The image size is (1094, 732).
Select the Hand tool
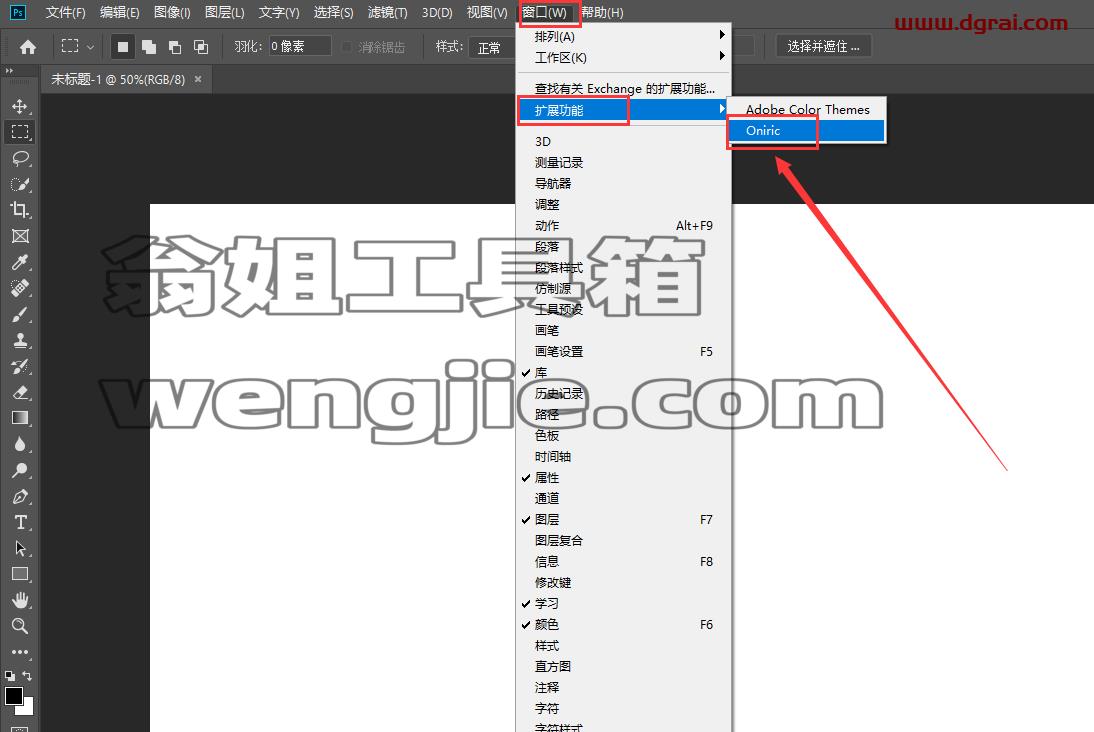pos(20,600)
